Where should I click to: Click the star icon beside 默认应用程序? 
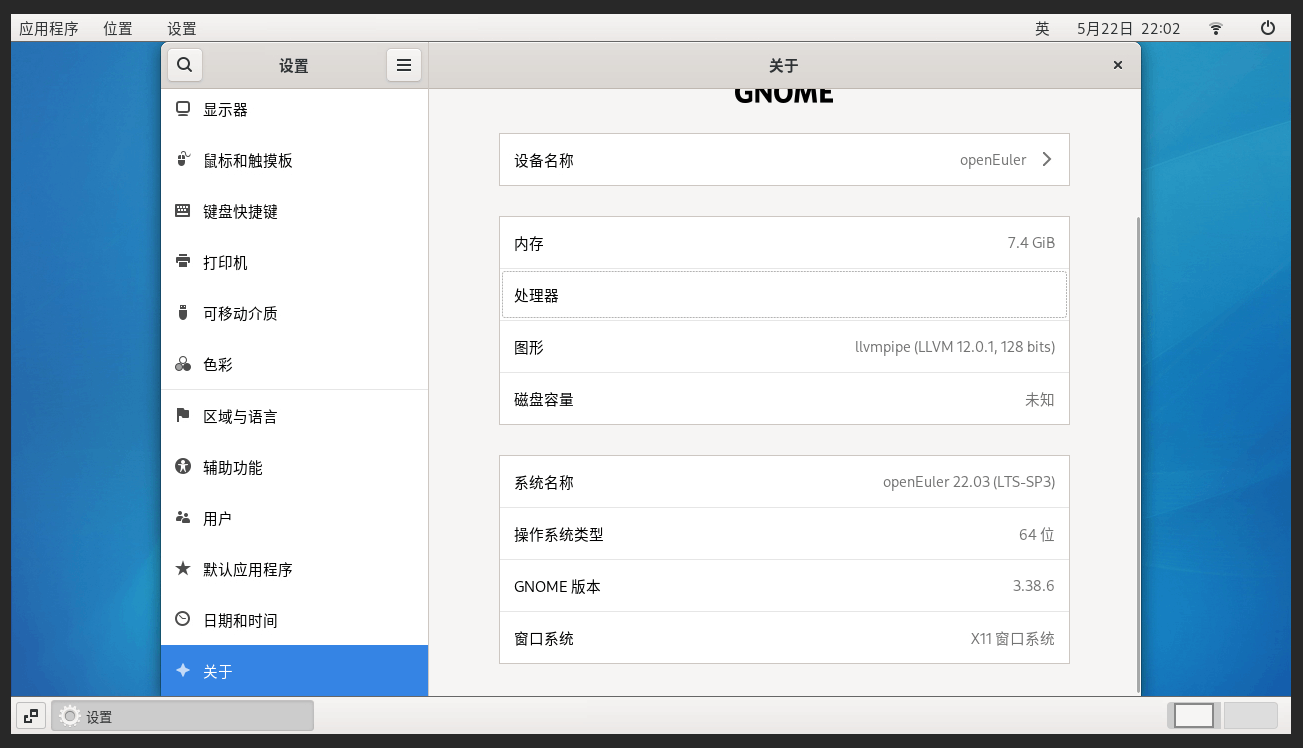[182, 568]
